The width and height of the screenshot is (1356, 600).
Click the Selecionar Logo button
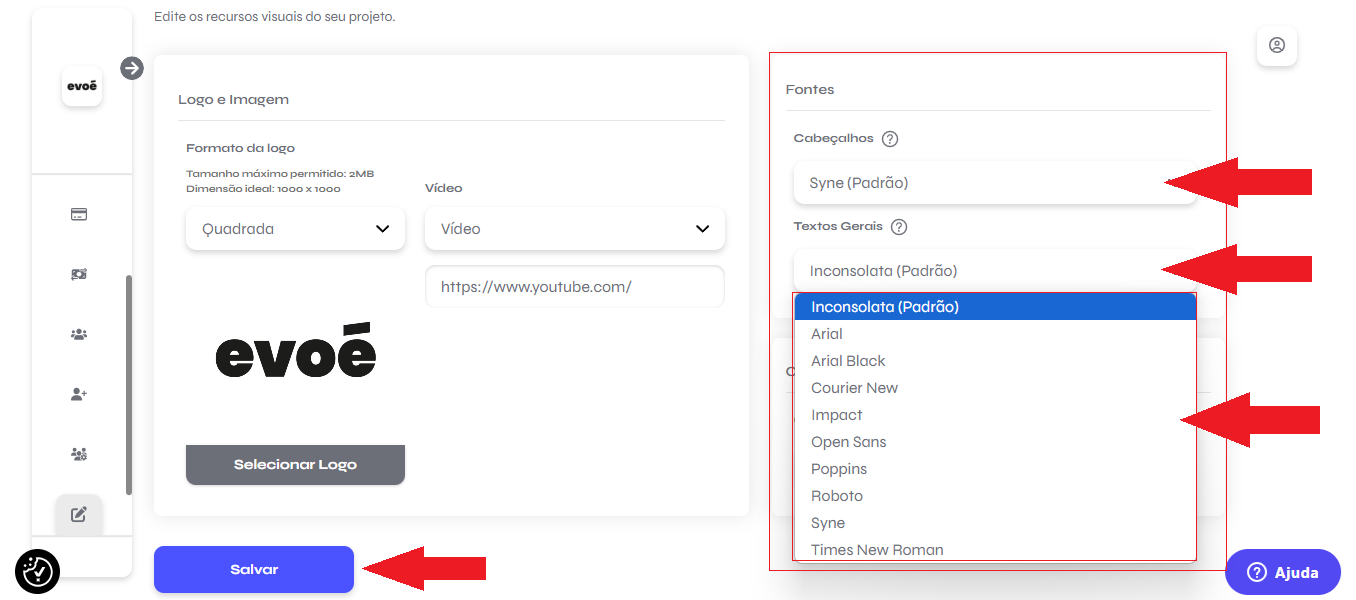coord(295,465)
